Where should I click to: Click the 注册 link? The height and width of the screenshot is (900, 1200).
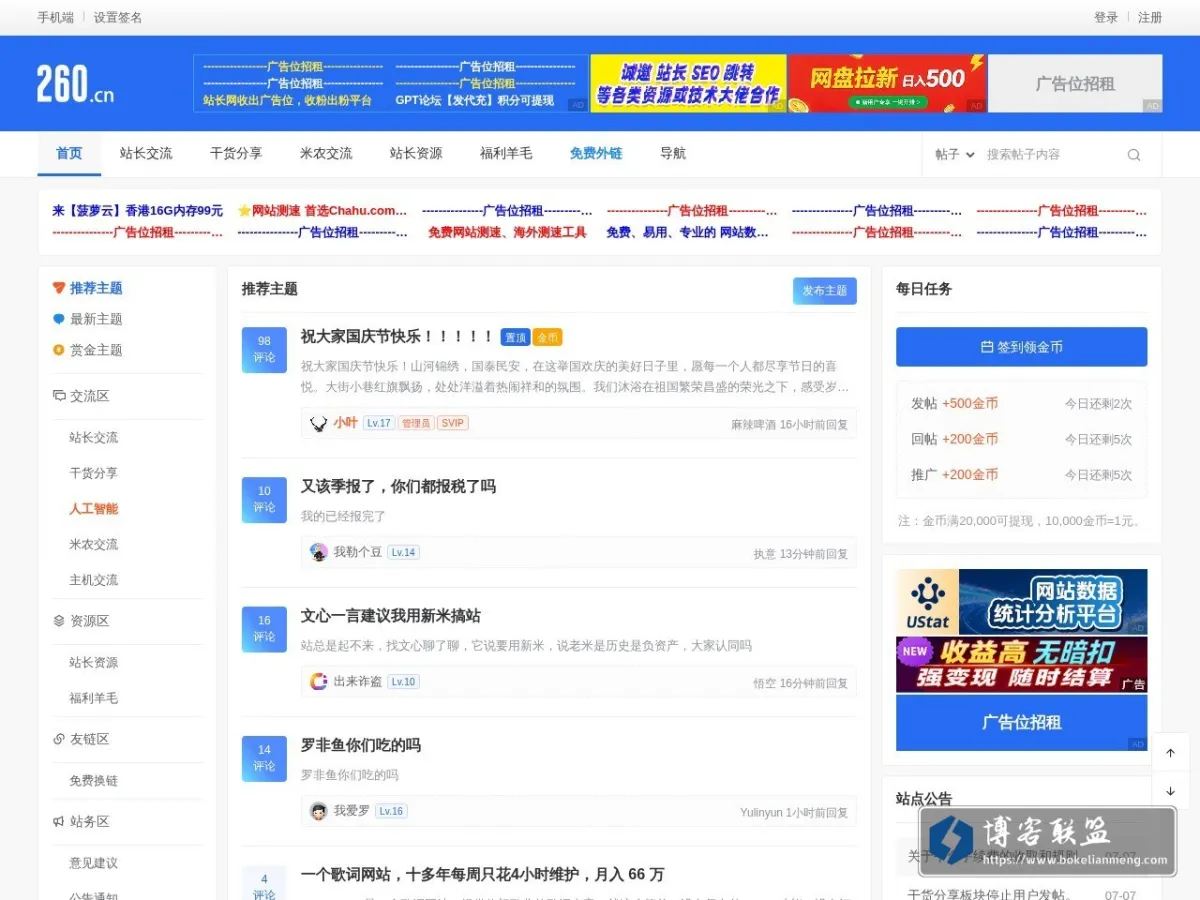coord(1150,17)
